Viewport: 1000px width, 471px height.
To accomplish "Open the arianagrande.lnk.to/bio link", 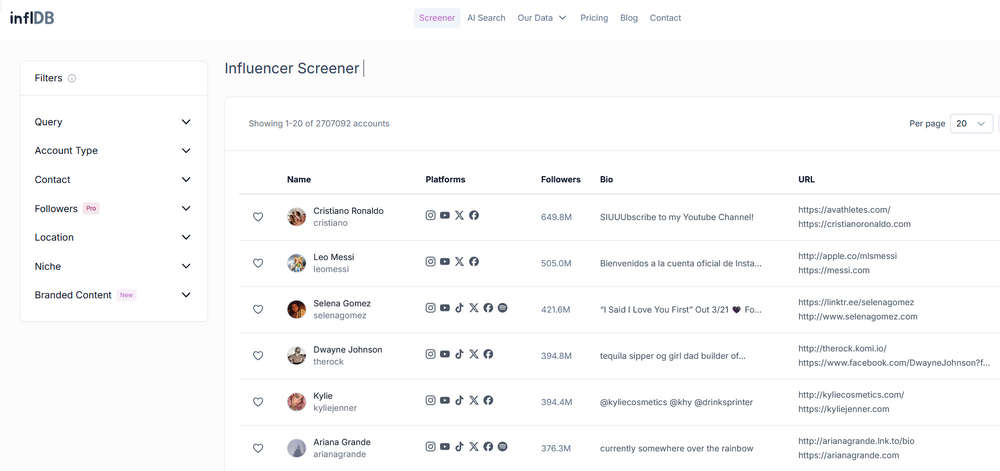I will pos(856,441).
